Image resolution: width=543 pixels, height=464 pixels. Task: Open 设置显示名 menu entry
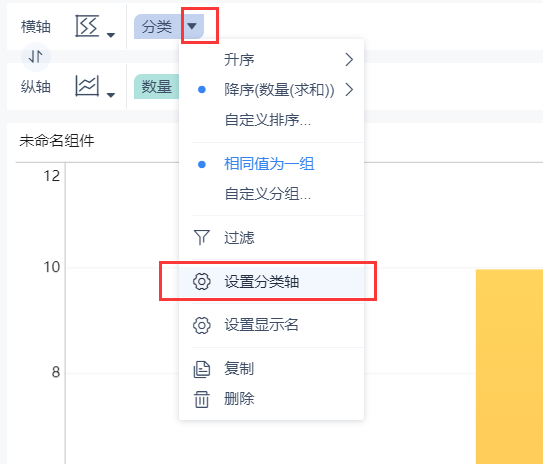[272, 325]
